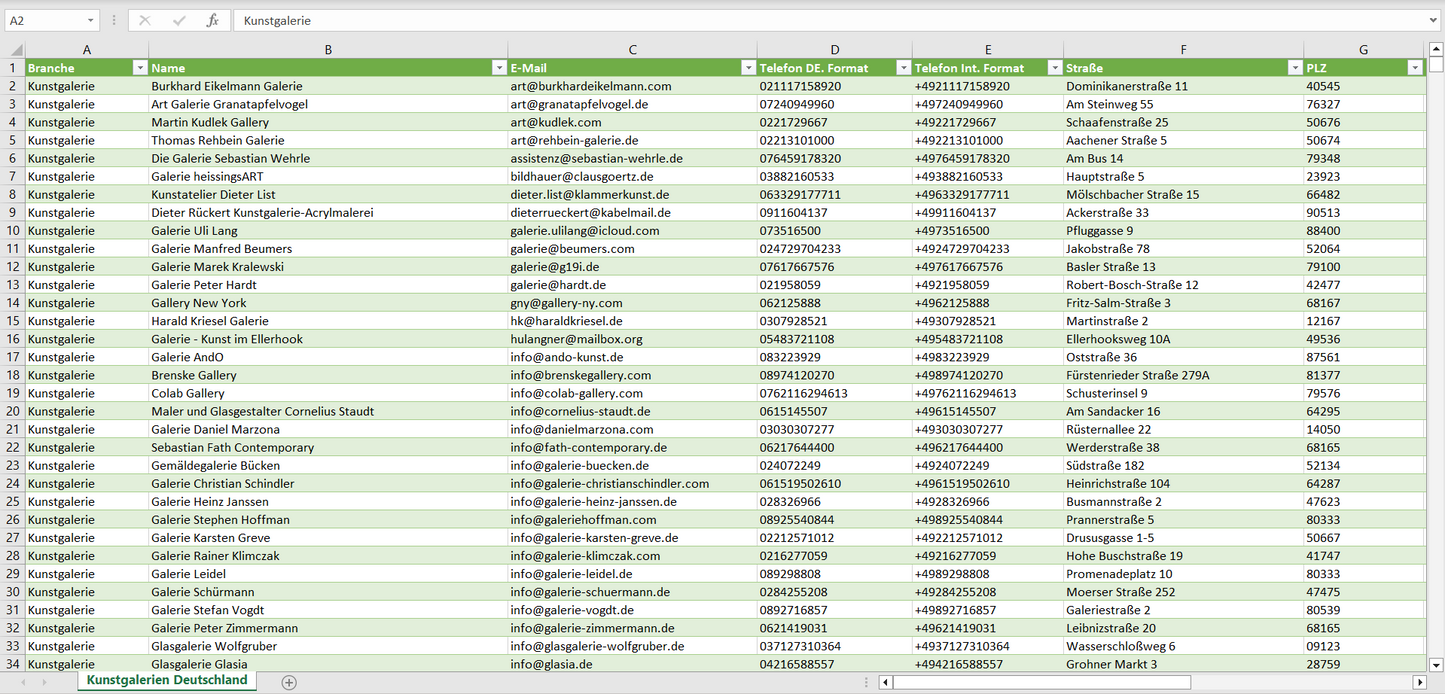Expand the formula bar with chevron
1445x694 pixels.
[x=1434, y=20]
